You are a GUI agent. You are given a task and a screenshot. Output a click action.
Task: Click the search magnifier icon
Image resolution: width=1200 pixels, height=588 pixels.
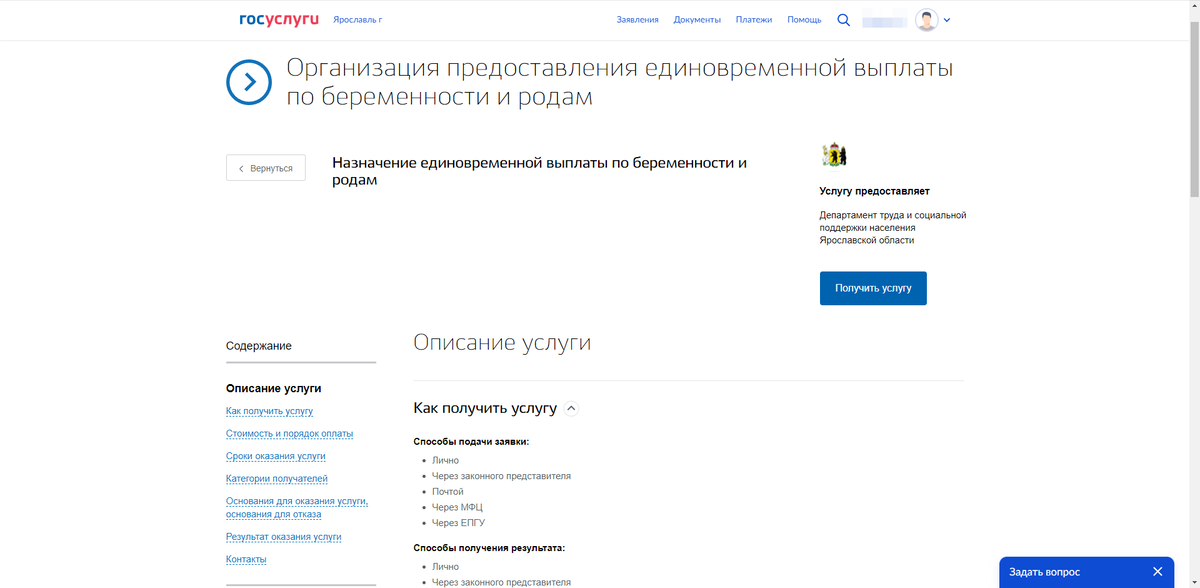(843, 20)
